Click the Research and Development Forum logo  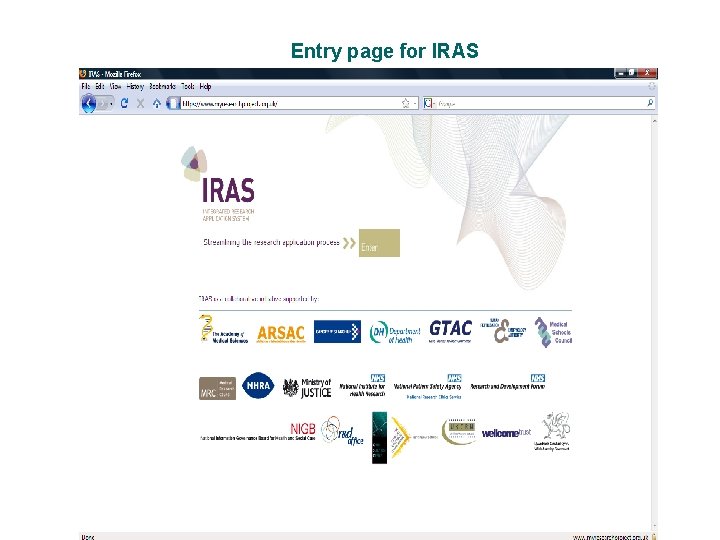[508, 382]
